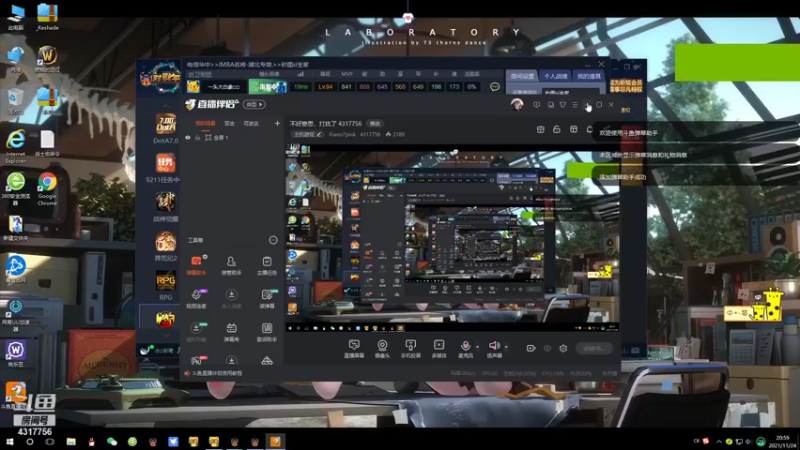The height and width of the screenshot is (450, 800).
Task: Click the recording camera icon in bottom bar
Action: point(531,348)
